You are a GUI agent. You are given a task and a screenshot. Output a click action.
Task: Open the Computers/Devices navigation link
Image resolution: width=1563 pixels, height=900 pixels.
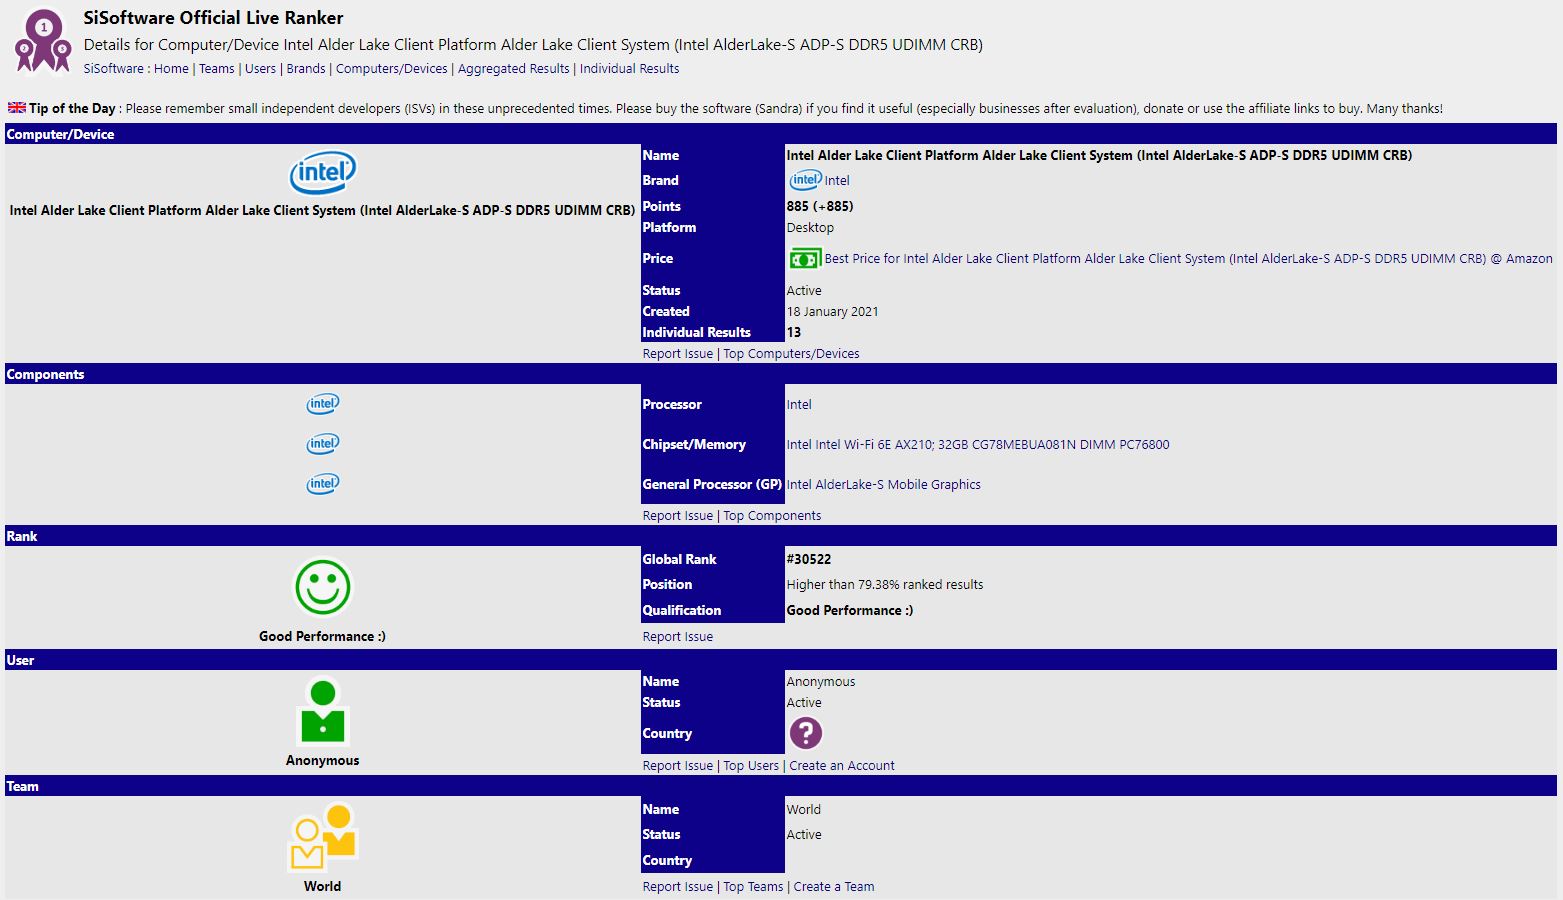tap(392, 69)
